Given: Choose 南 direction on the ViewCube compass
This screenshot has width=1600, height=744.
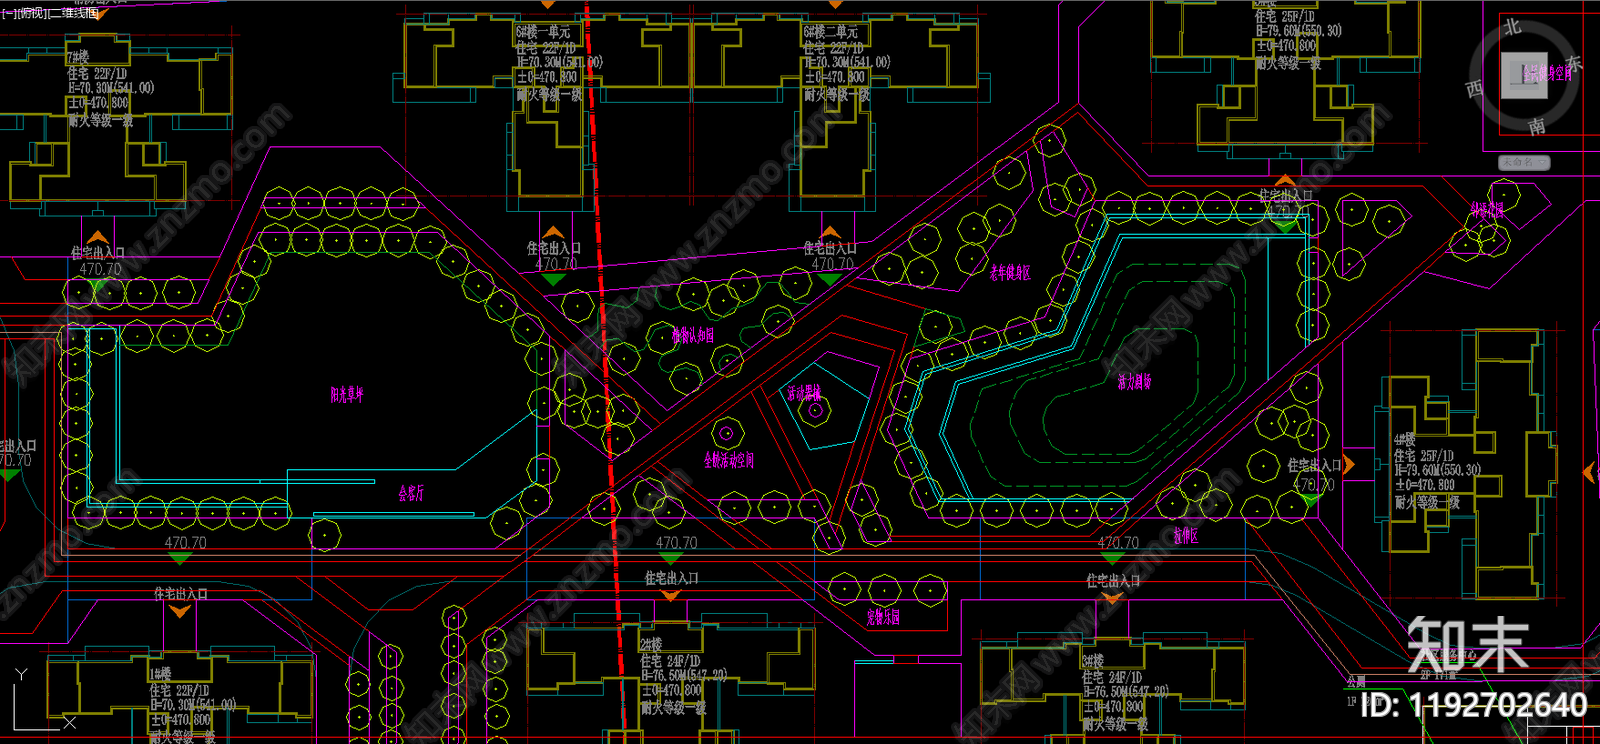Looking at the screenshot, I should tap(1536, 126).
